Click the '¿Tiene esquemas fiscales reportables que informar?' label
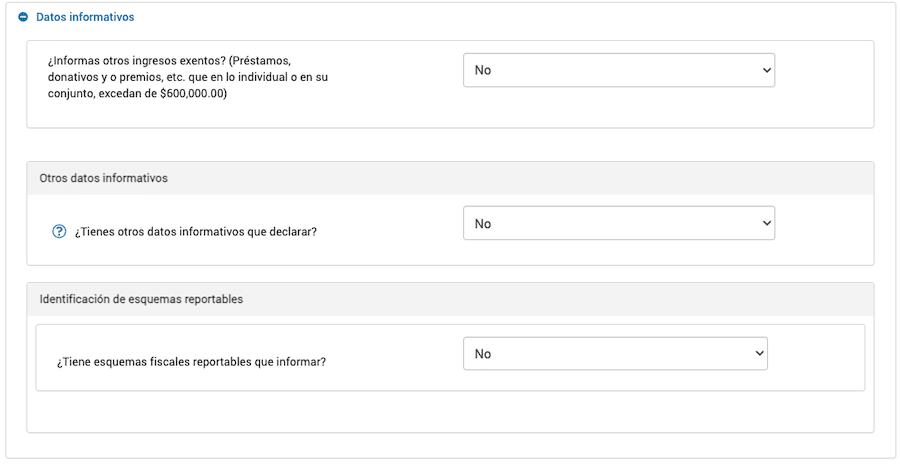Image resolution: width=900 pixels, height=464 pixels. click(191, 362)
